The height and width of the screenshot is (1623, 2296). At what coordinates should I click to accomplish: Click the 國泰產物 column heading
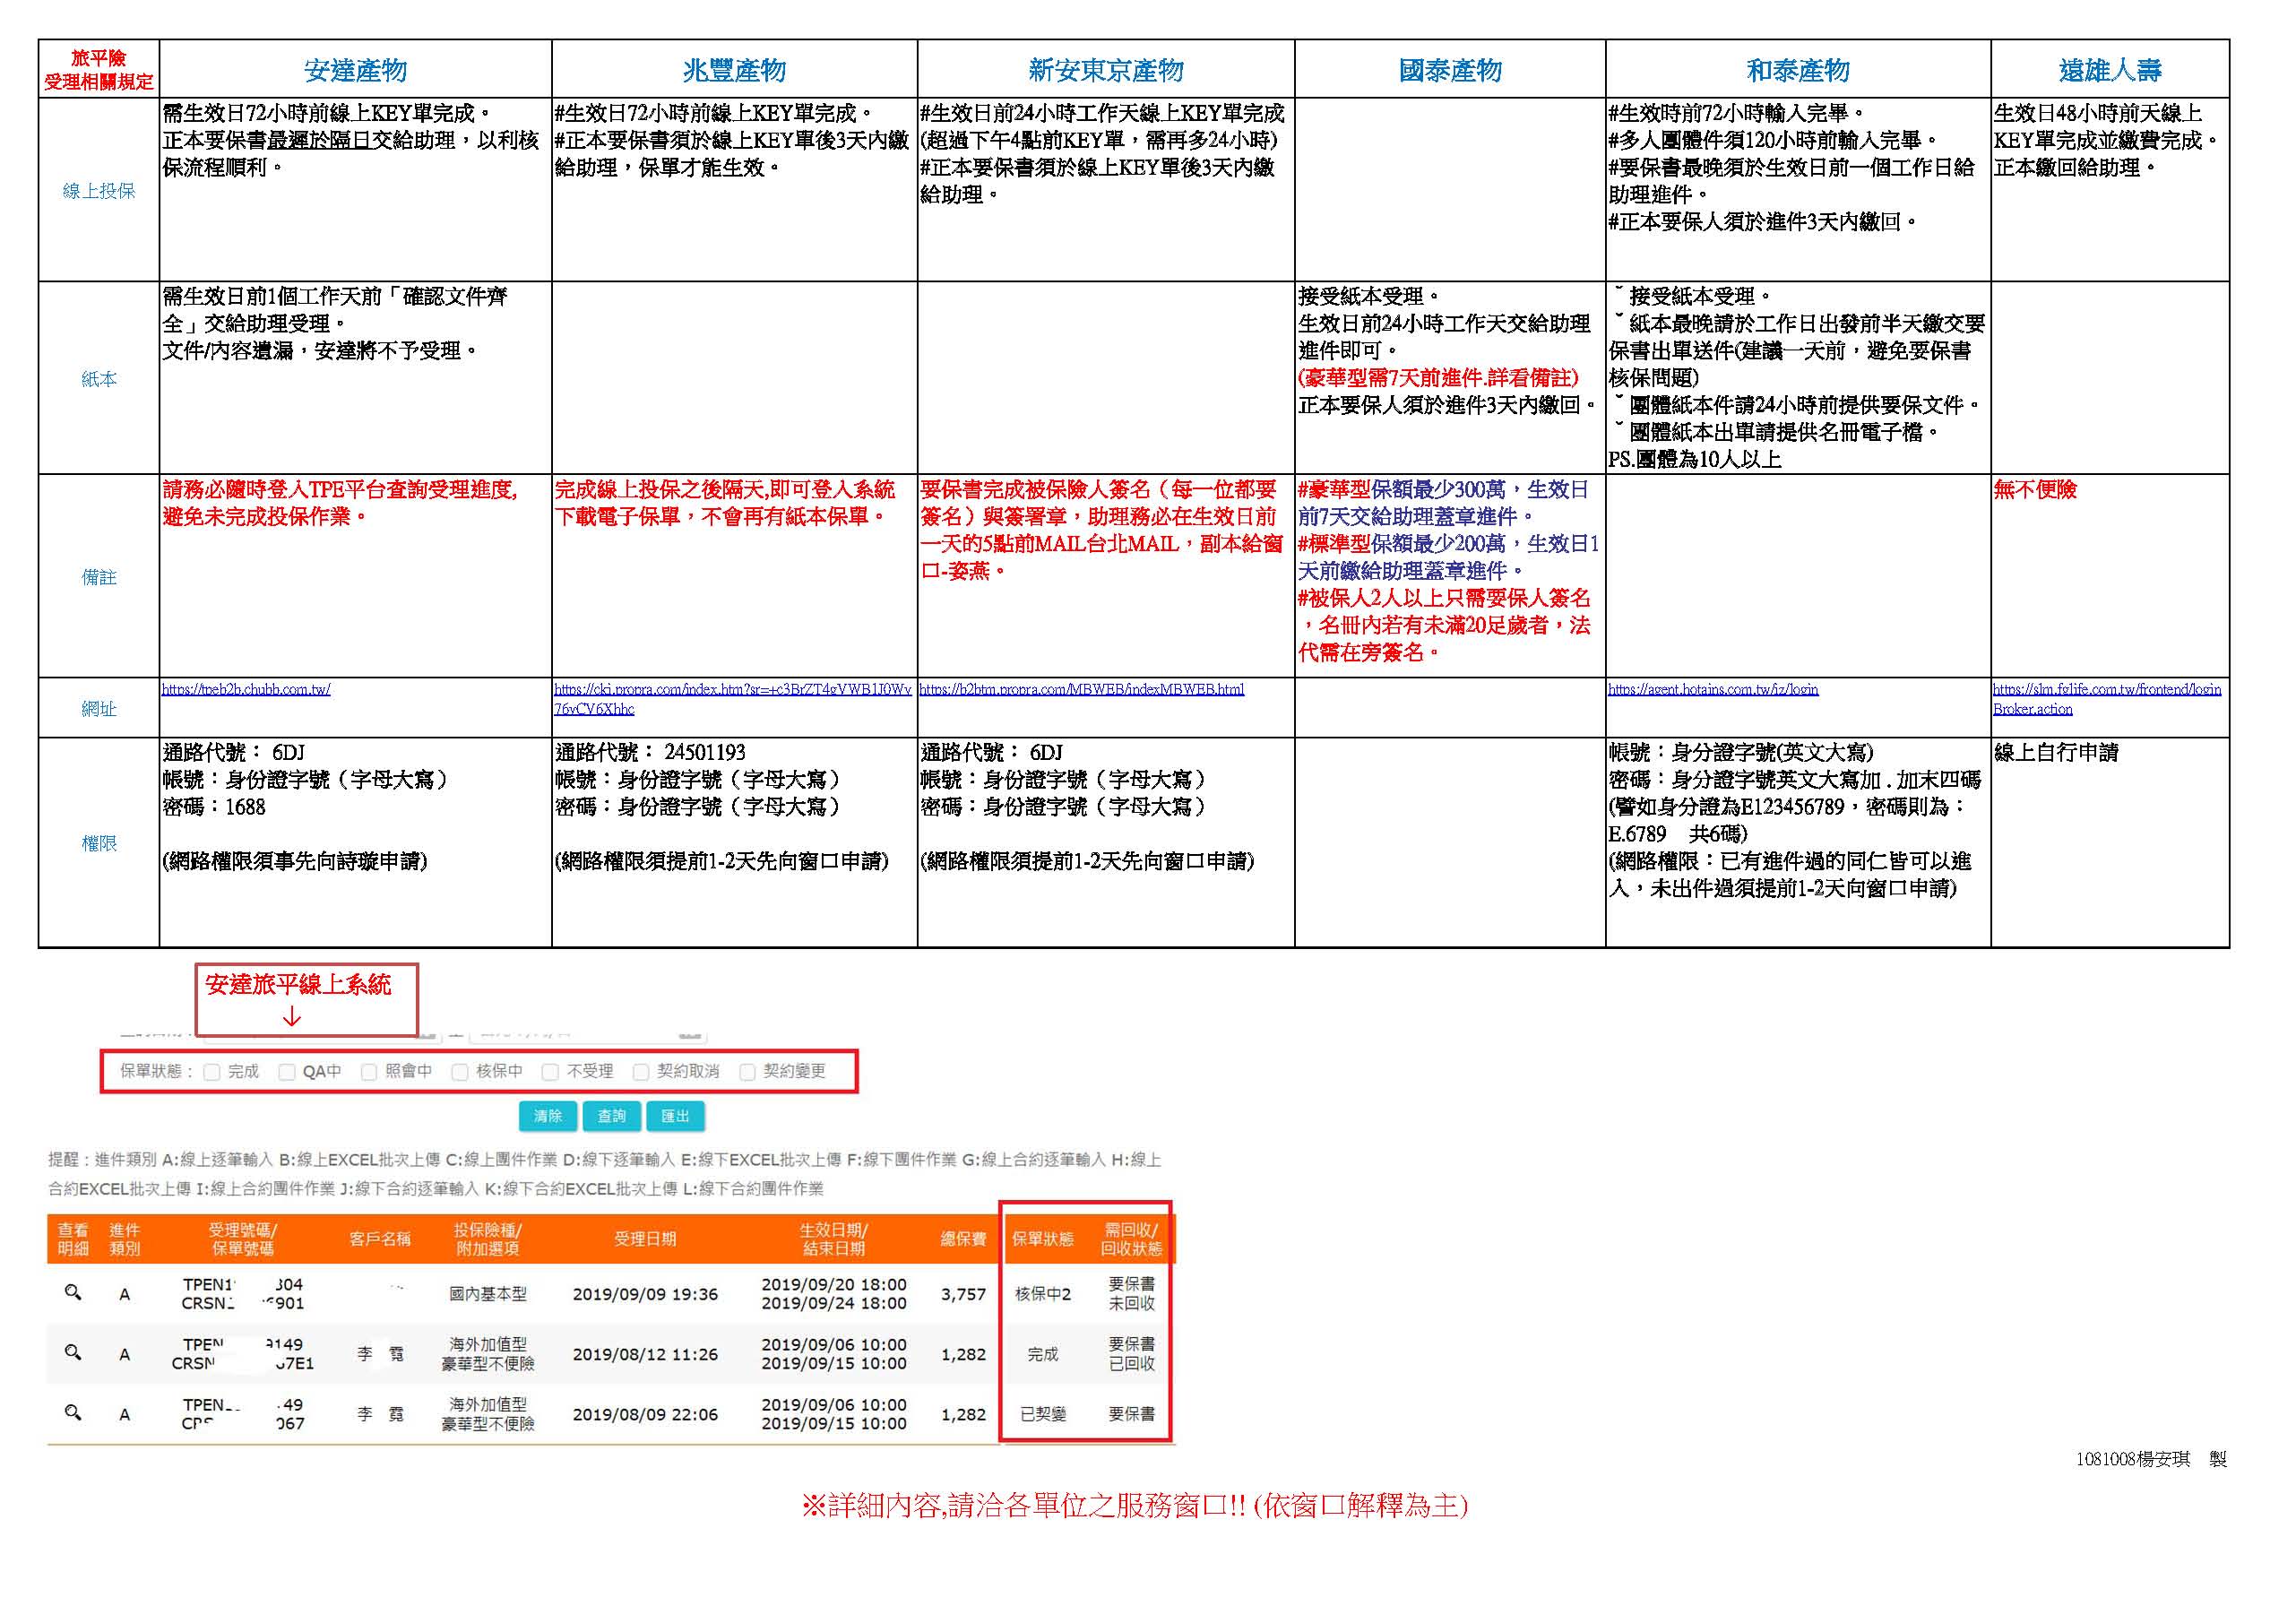coord(1450,70)
